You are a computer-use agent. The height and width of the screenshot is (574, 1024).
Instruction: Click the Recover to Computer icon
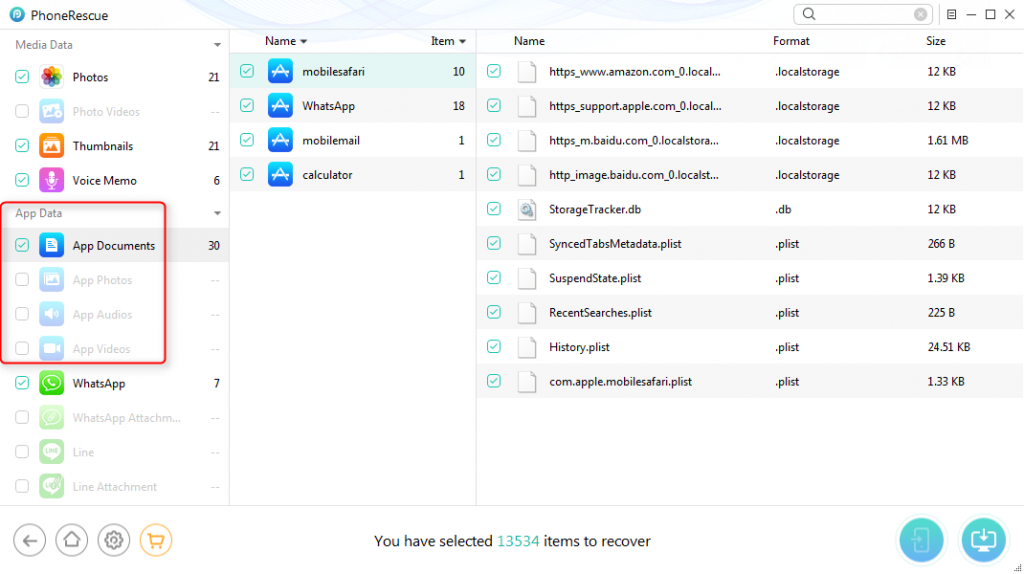click(983, 539)
